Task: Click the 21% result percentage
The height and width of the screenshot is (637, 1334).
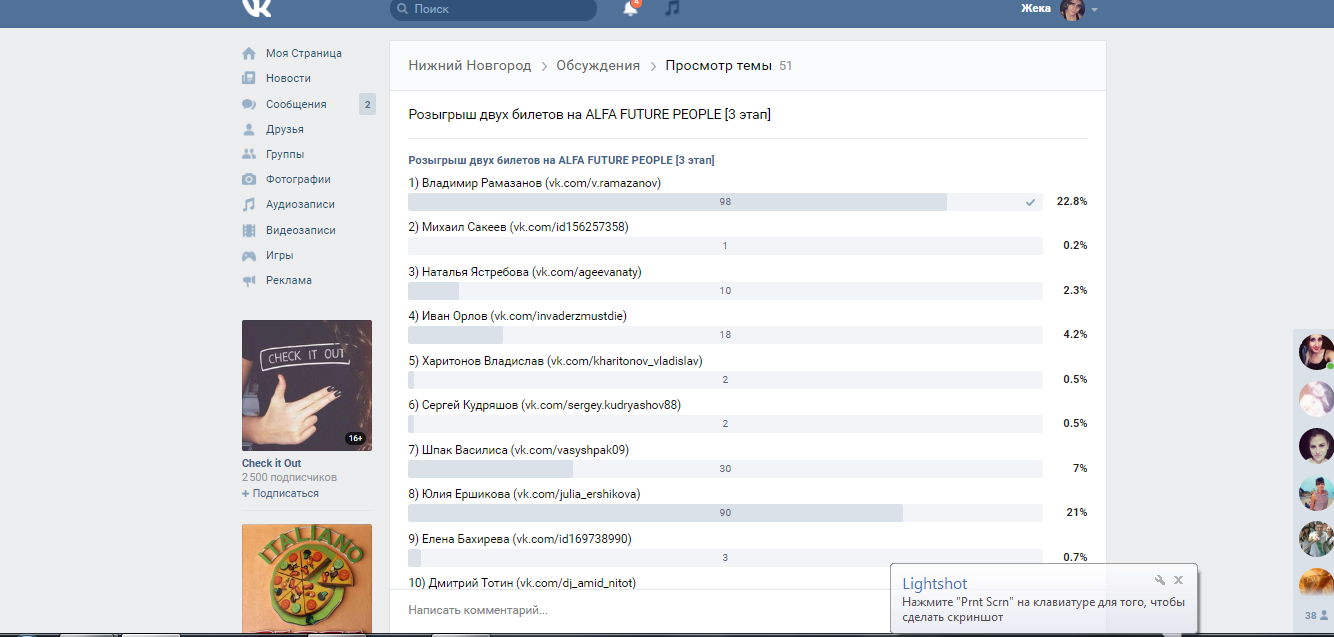Action: [1076, 512]
